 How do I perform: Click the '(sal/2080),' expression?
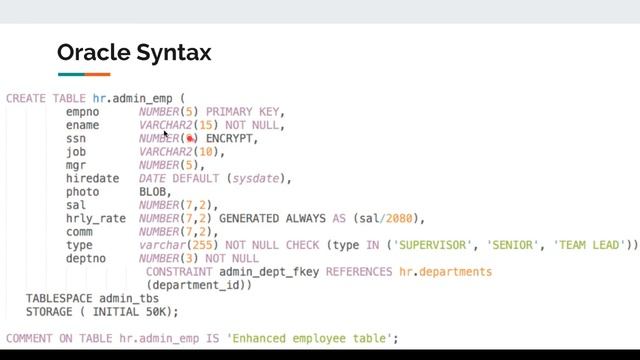389,219
